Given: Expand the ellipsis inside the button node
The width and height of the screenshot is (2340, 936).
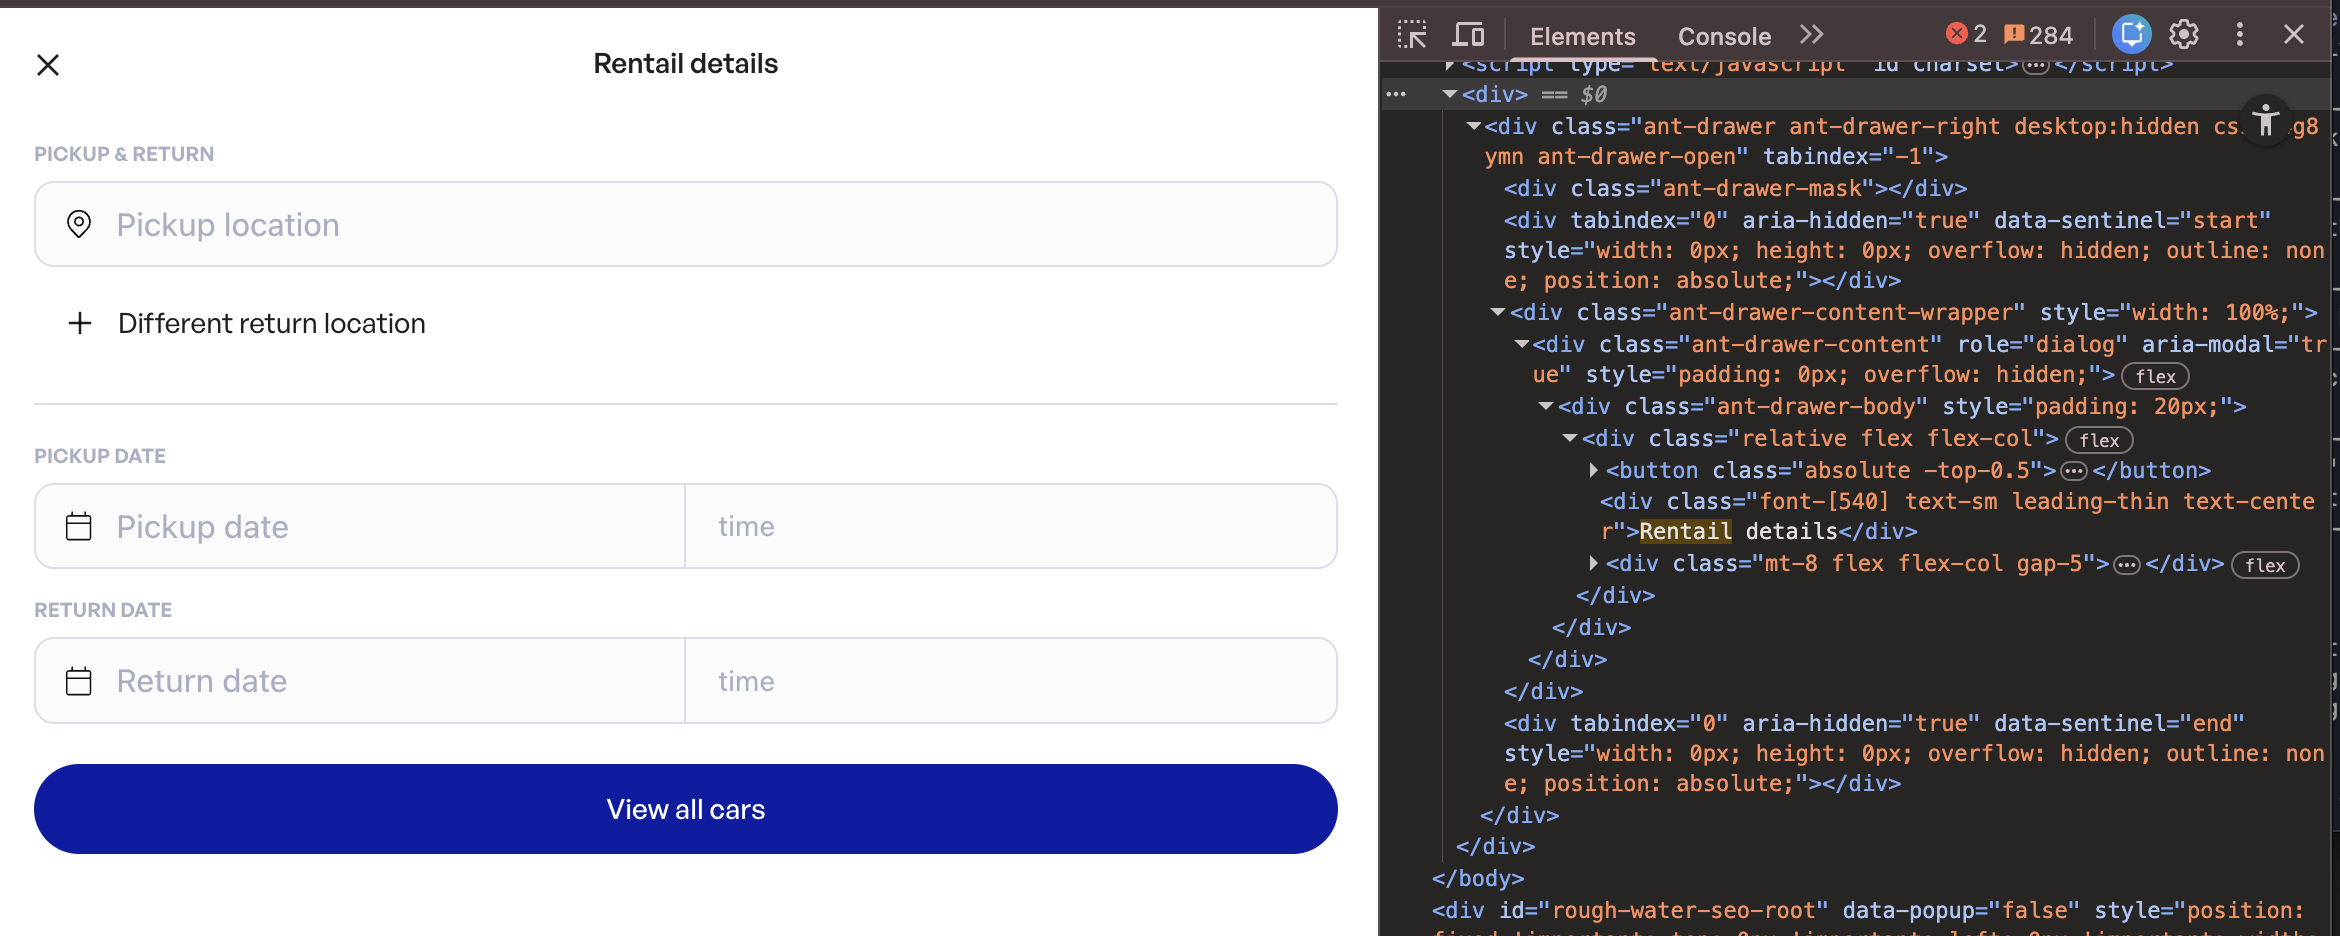Looking at the screenshot, I should coord(2074,471).
